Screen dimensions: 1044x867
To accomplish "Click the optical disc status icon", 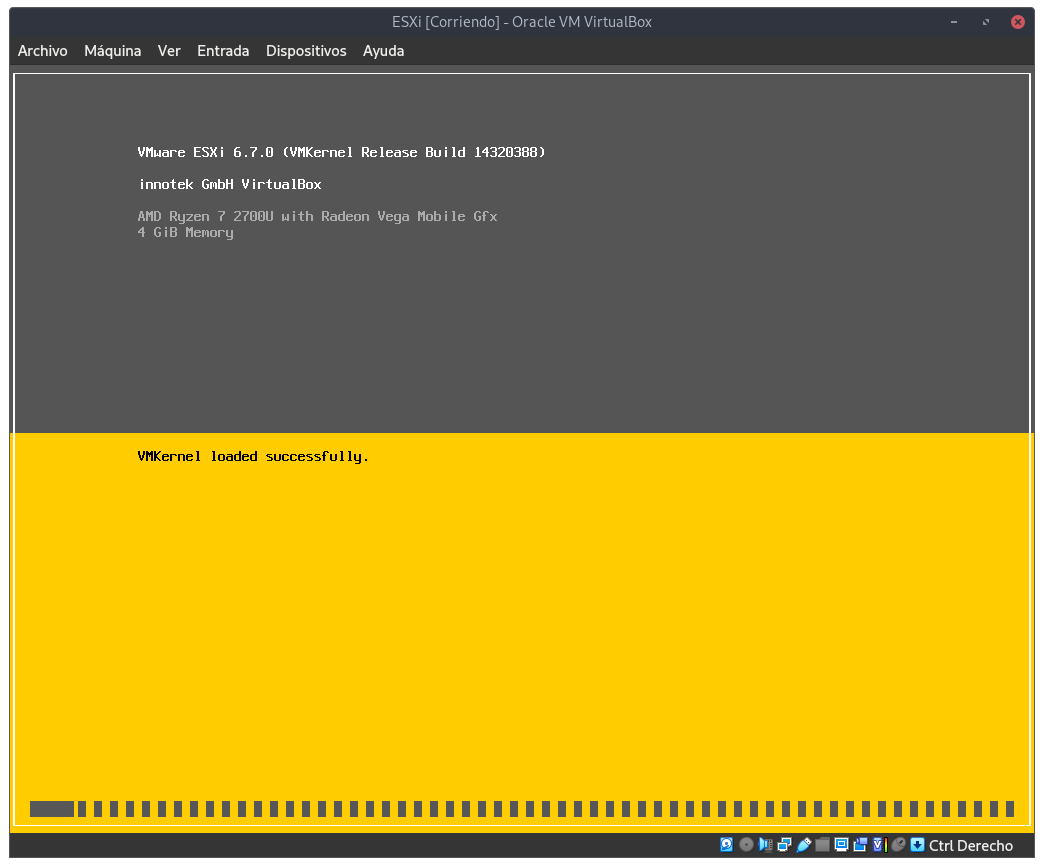I will [x=746, y=844].
